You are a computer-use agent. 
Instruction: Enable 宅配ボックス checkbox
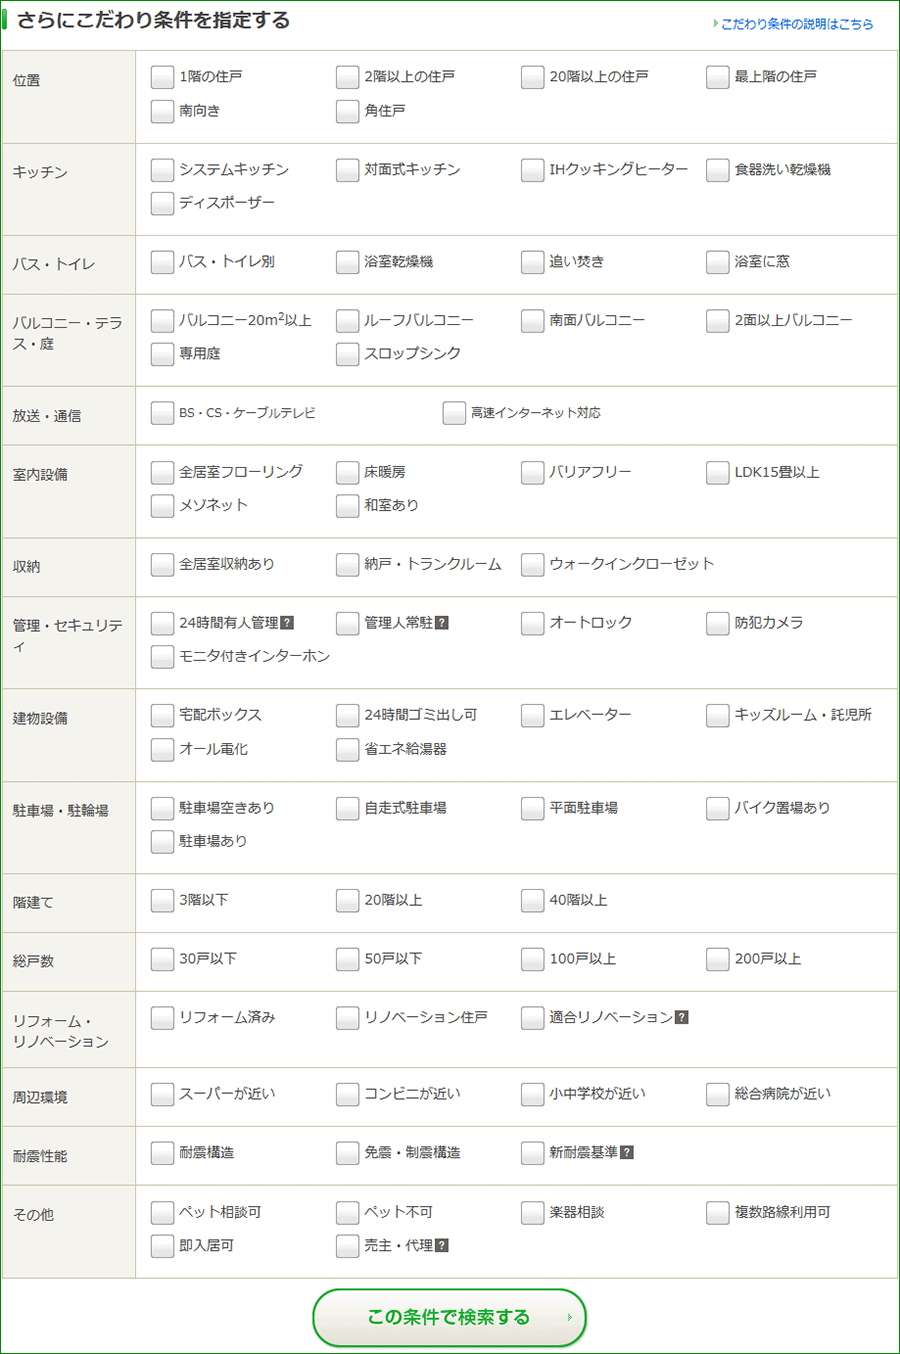(162, 715)
